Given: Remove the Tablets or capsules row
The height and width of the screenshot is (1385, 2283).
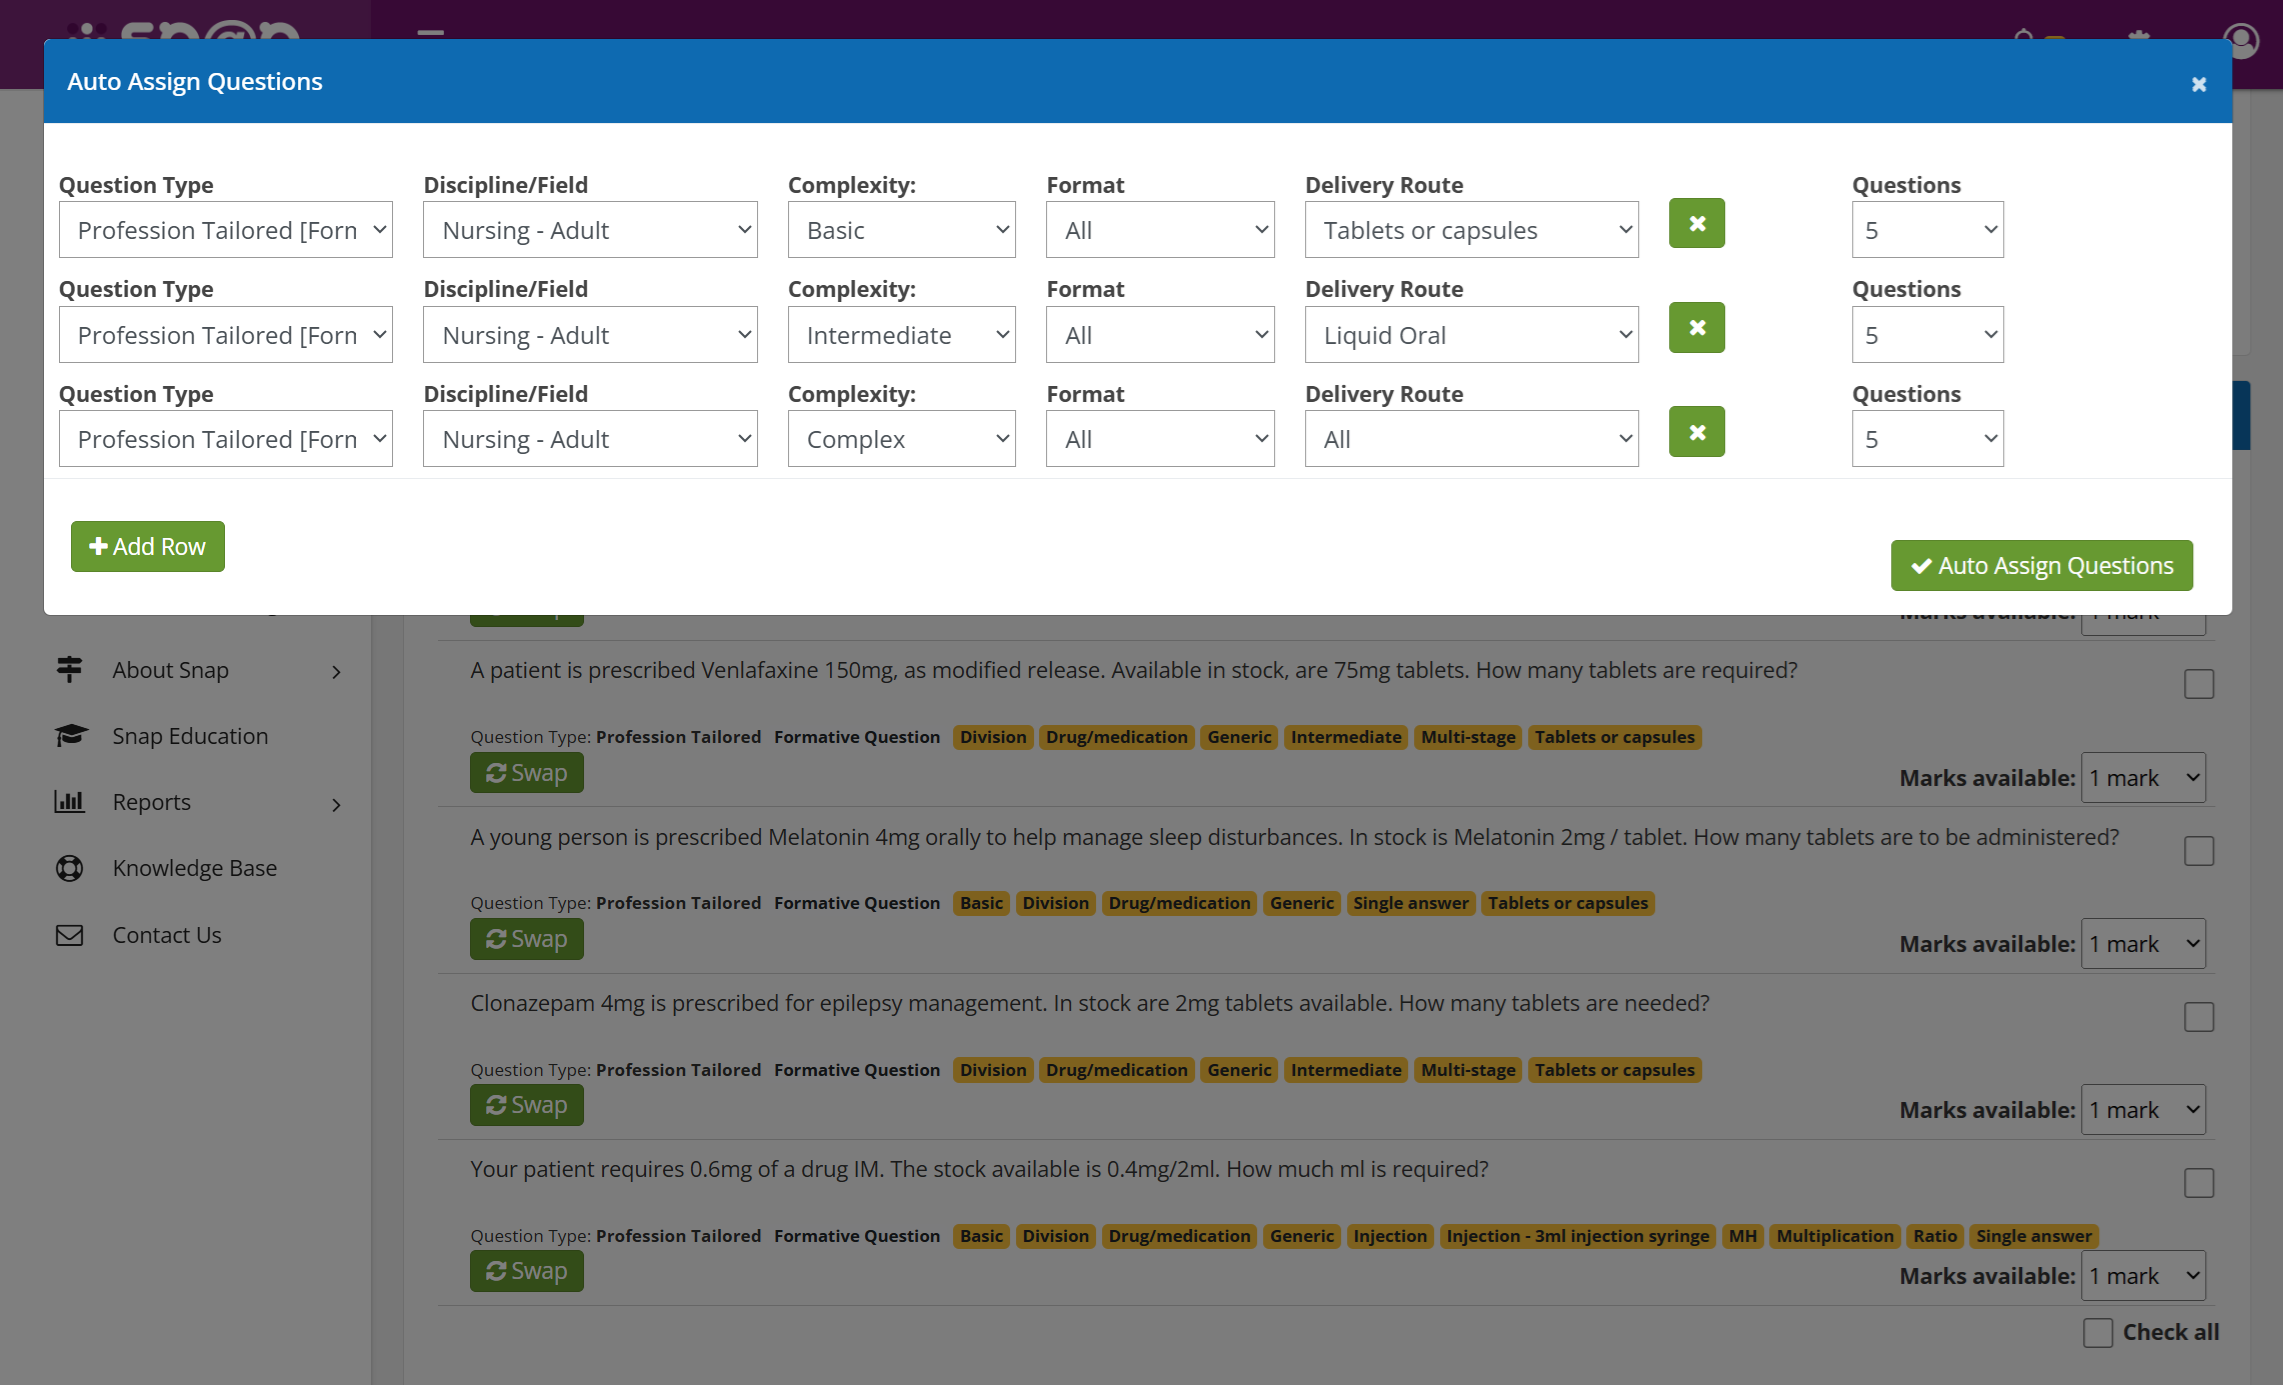Looking at the screenshot, I should 1696,224.
